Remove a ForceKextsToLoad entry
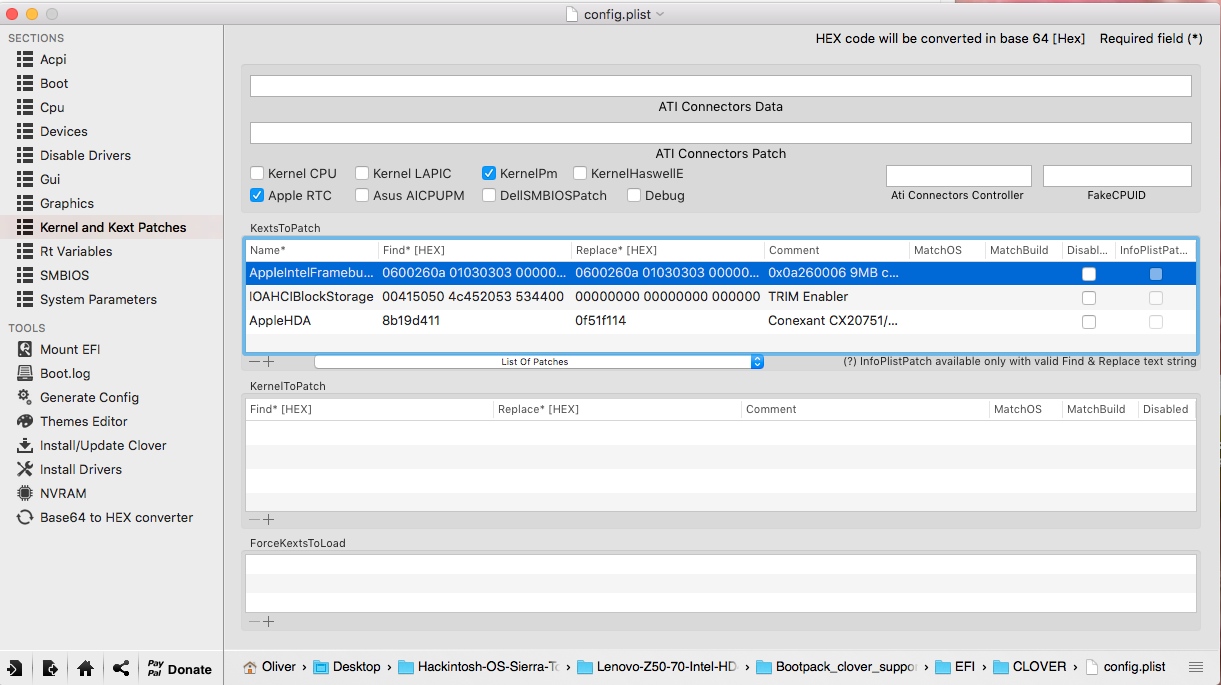This screenshot has height=685, width=1221. [x=254, y=621]
